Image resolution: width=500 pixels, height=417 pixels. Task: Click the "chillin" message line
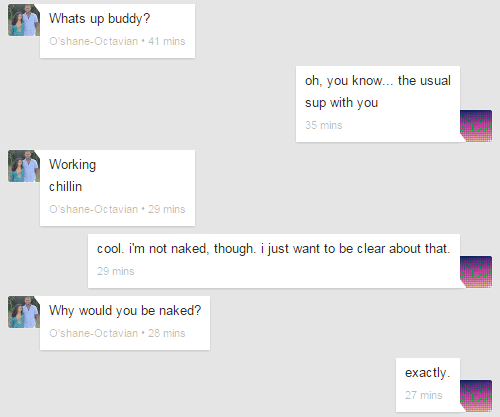[x=65, y=187]
